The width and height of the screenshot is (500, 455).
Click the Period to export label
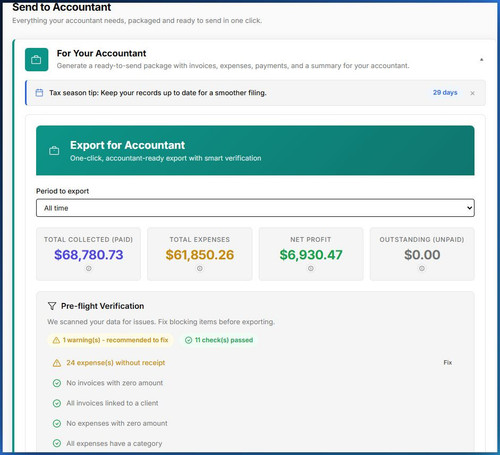(62, 191)
